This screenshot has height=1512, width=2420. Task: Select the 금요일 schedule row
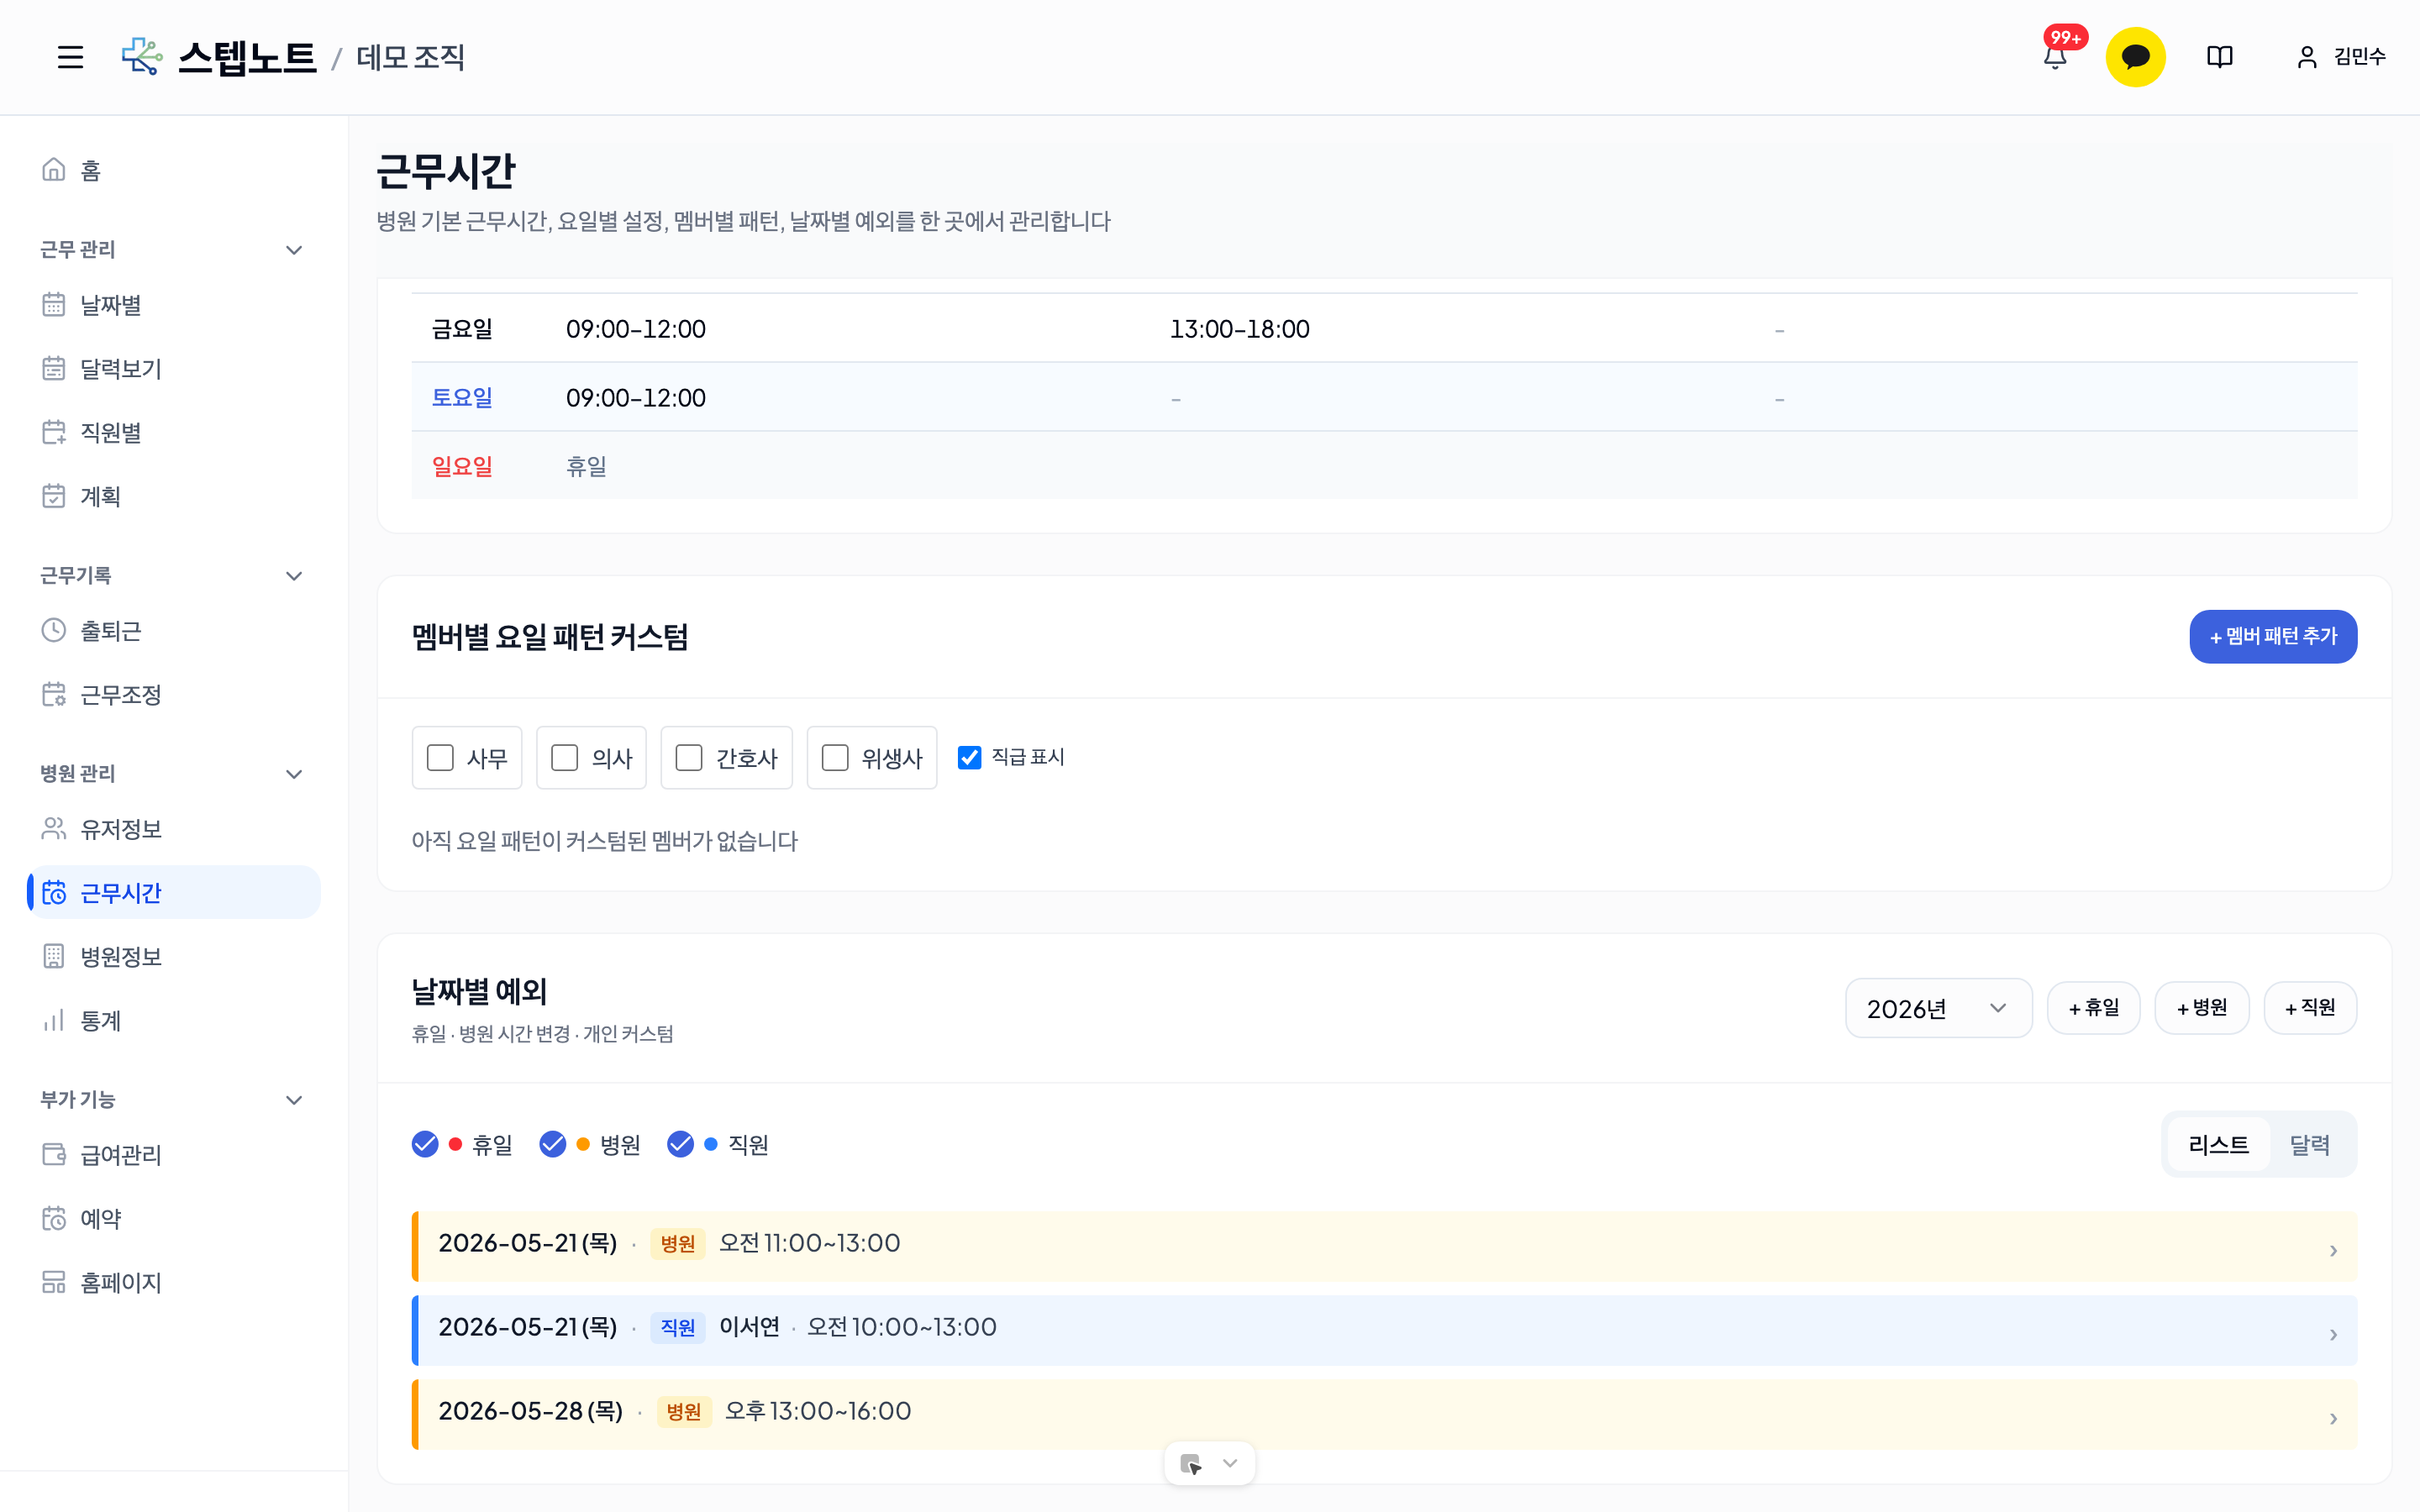pos(1384,328)
